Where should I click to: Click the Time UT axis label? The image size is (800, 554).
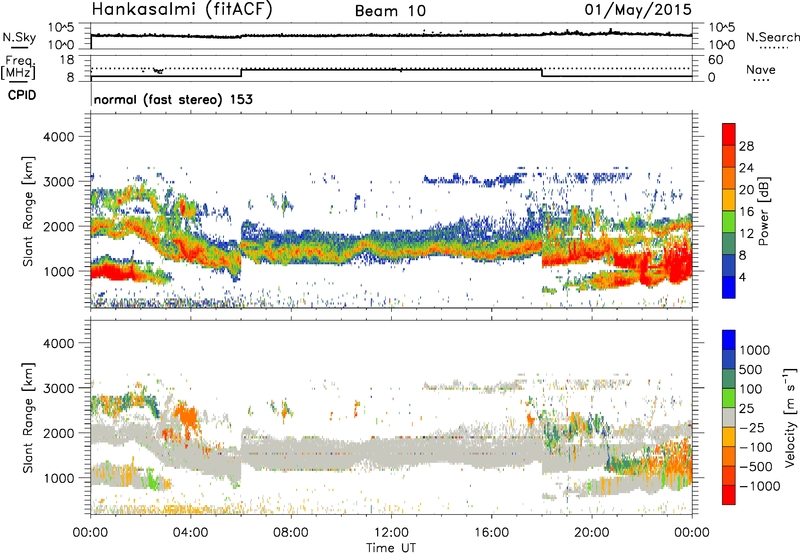(391, 548)
